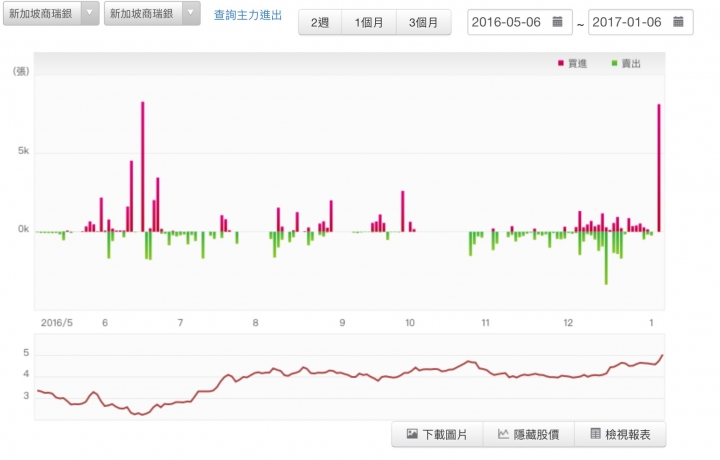The width and height of the screenshot is (720, 460).
Task: Click the 隱藏股價 button
Action: pos(529,434)
